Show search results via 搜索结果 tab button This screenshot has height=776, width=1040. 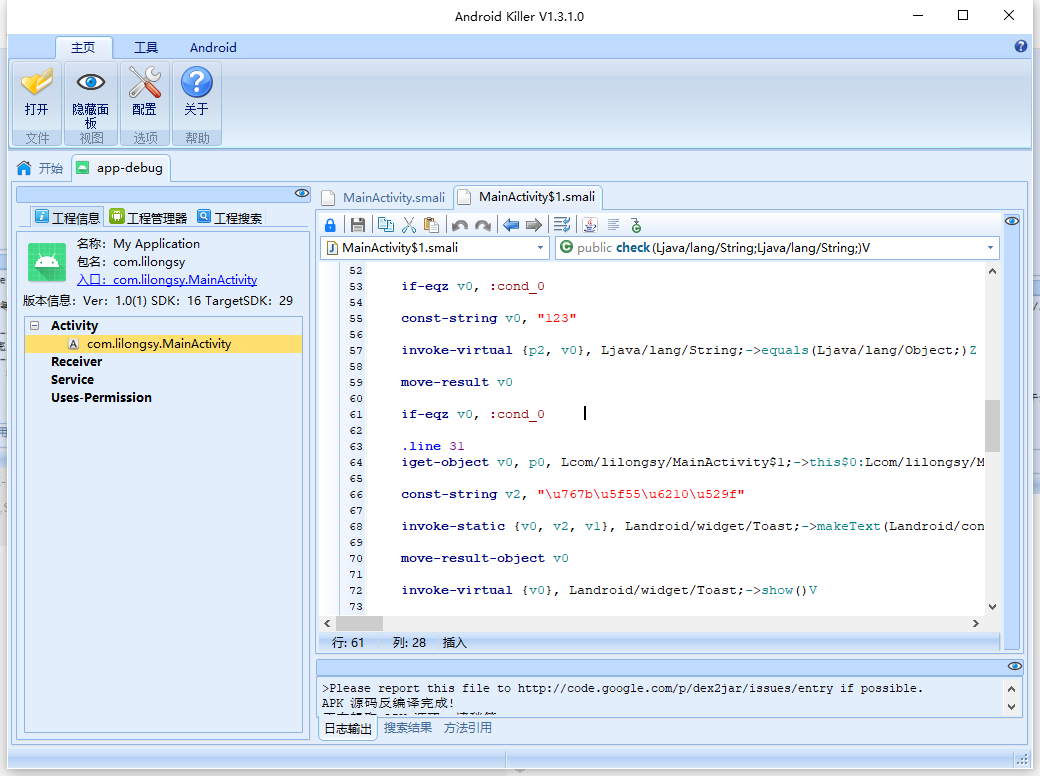click(x=406, y=727)
